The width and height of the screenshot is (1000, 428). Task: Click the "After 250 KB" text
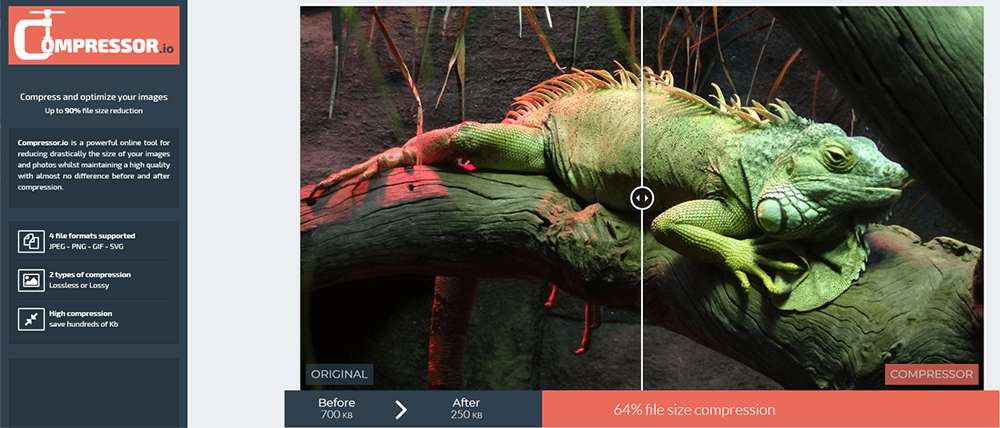(x=467, y=408)
